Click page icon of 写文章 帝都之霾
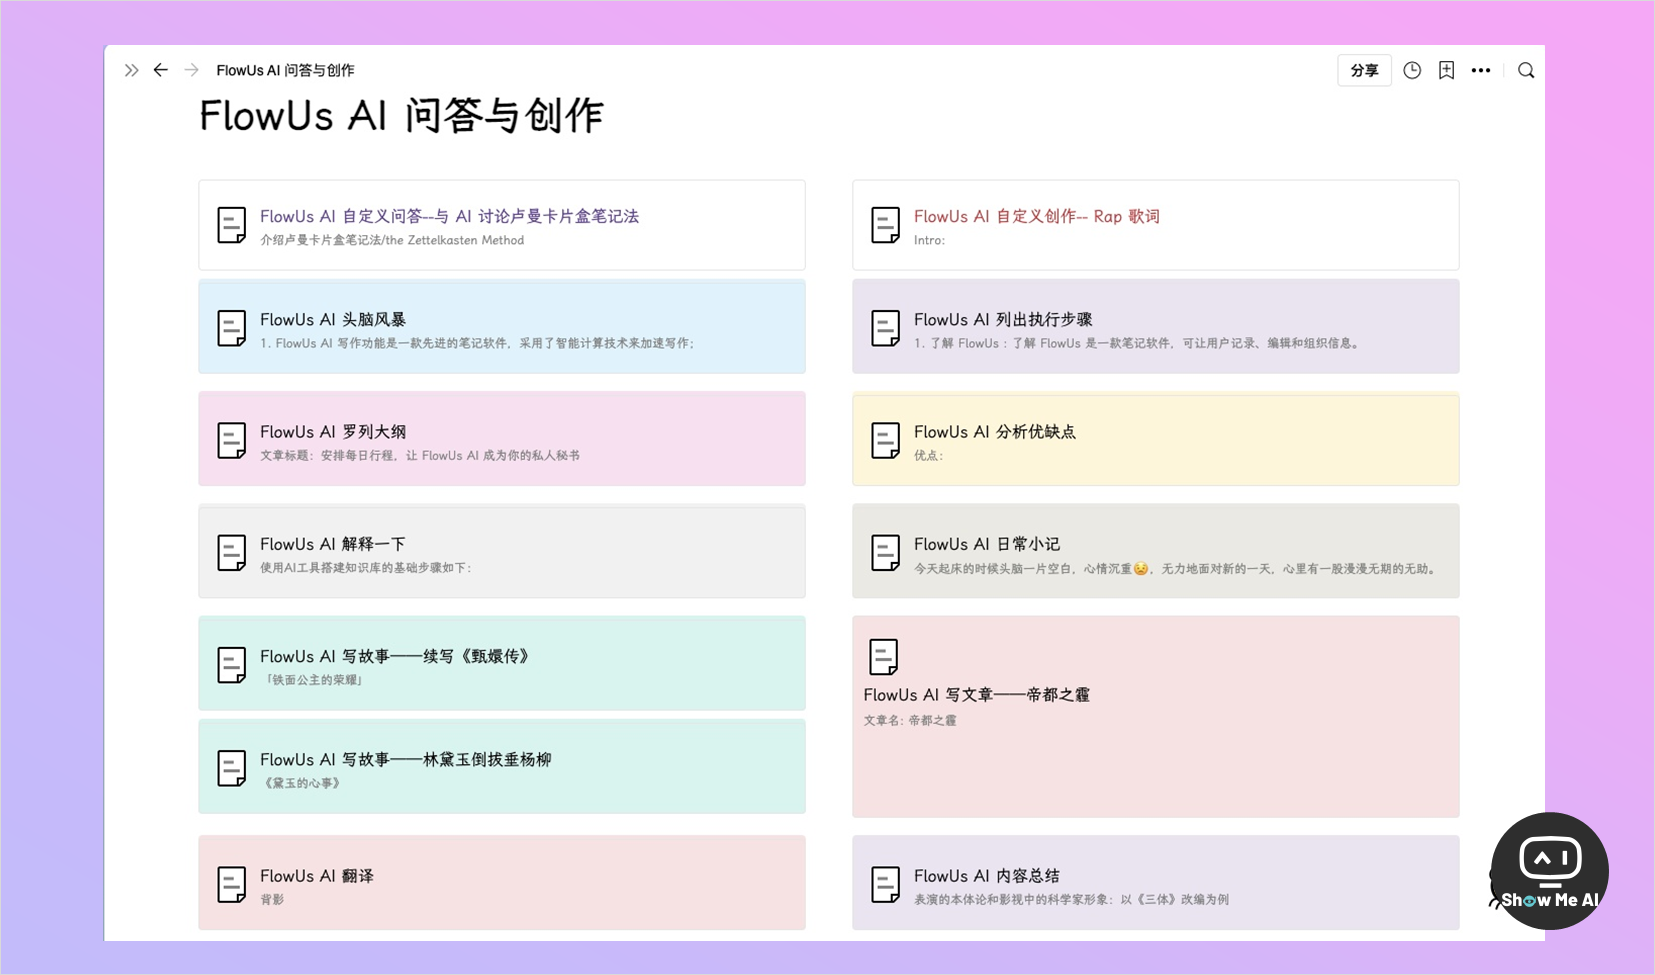The height and width of the screenshot is (975, 1655). click(x=884, y=657)
